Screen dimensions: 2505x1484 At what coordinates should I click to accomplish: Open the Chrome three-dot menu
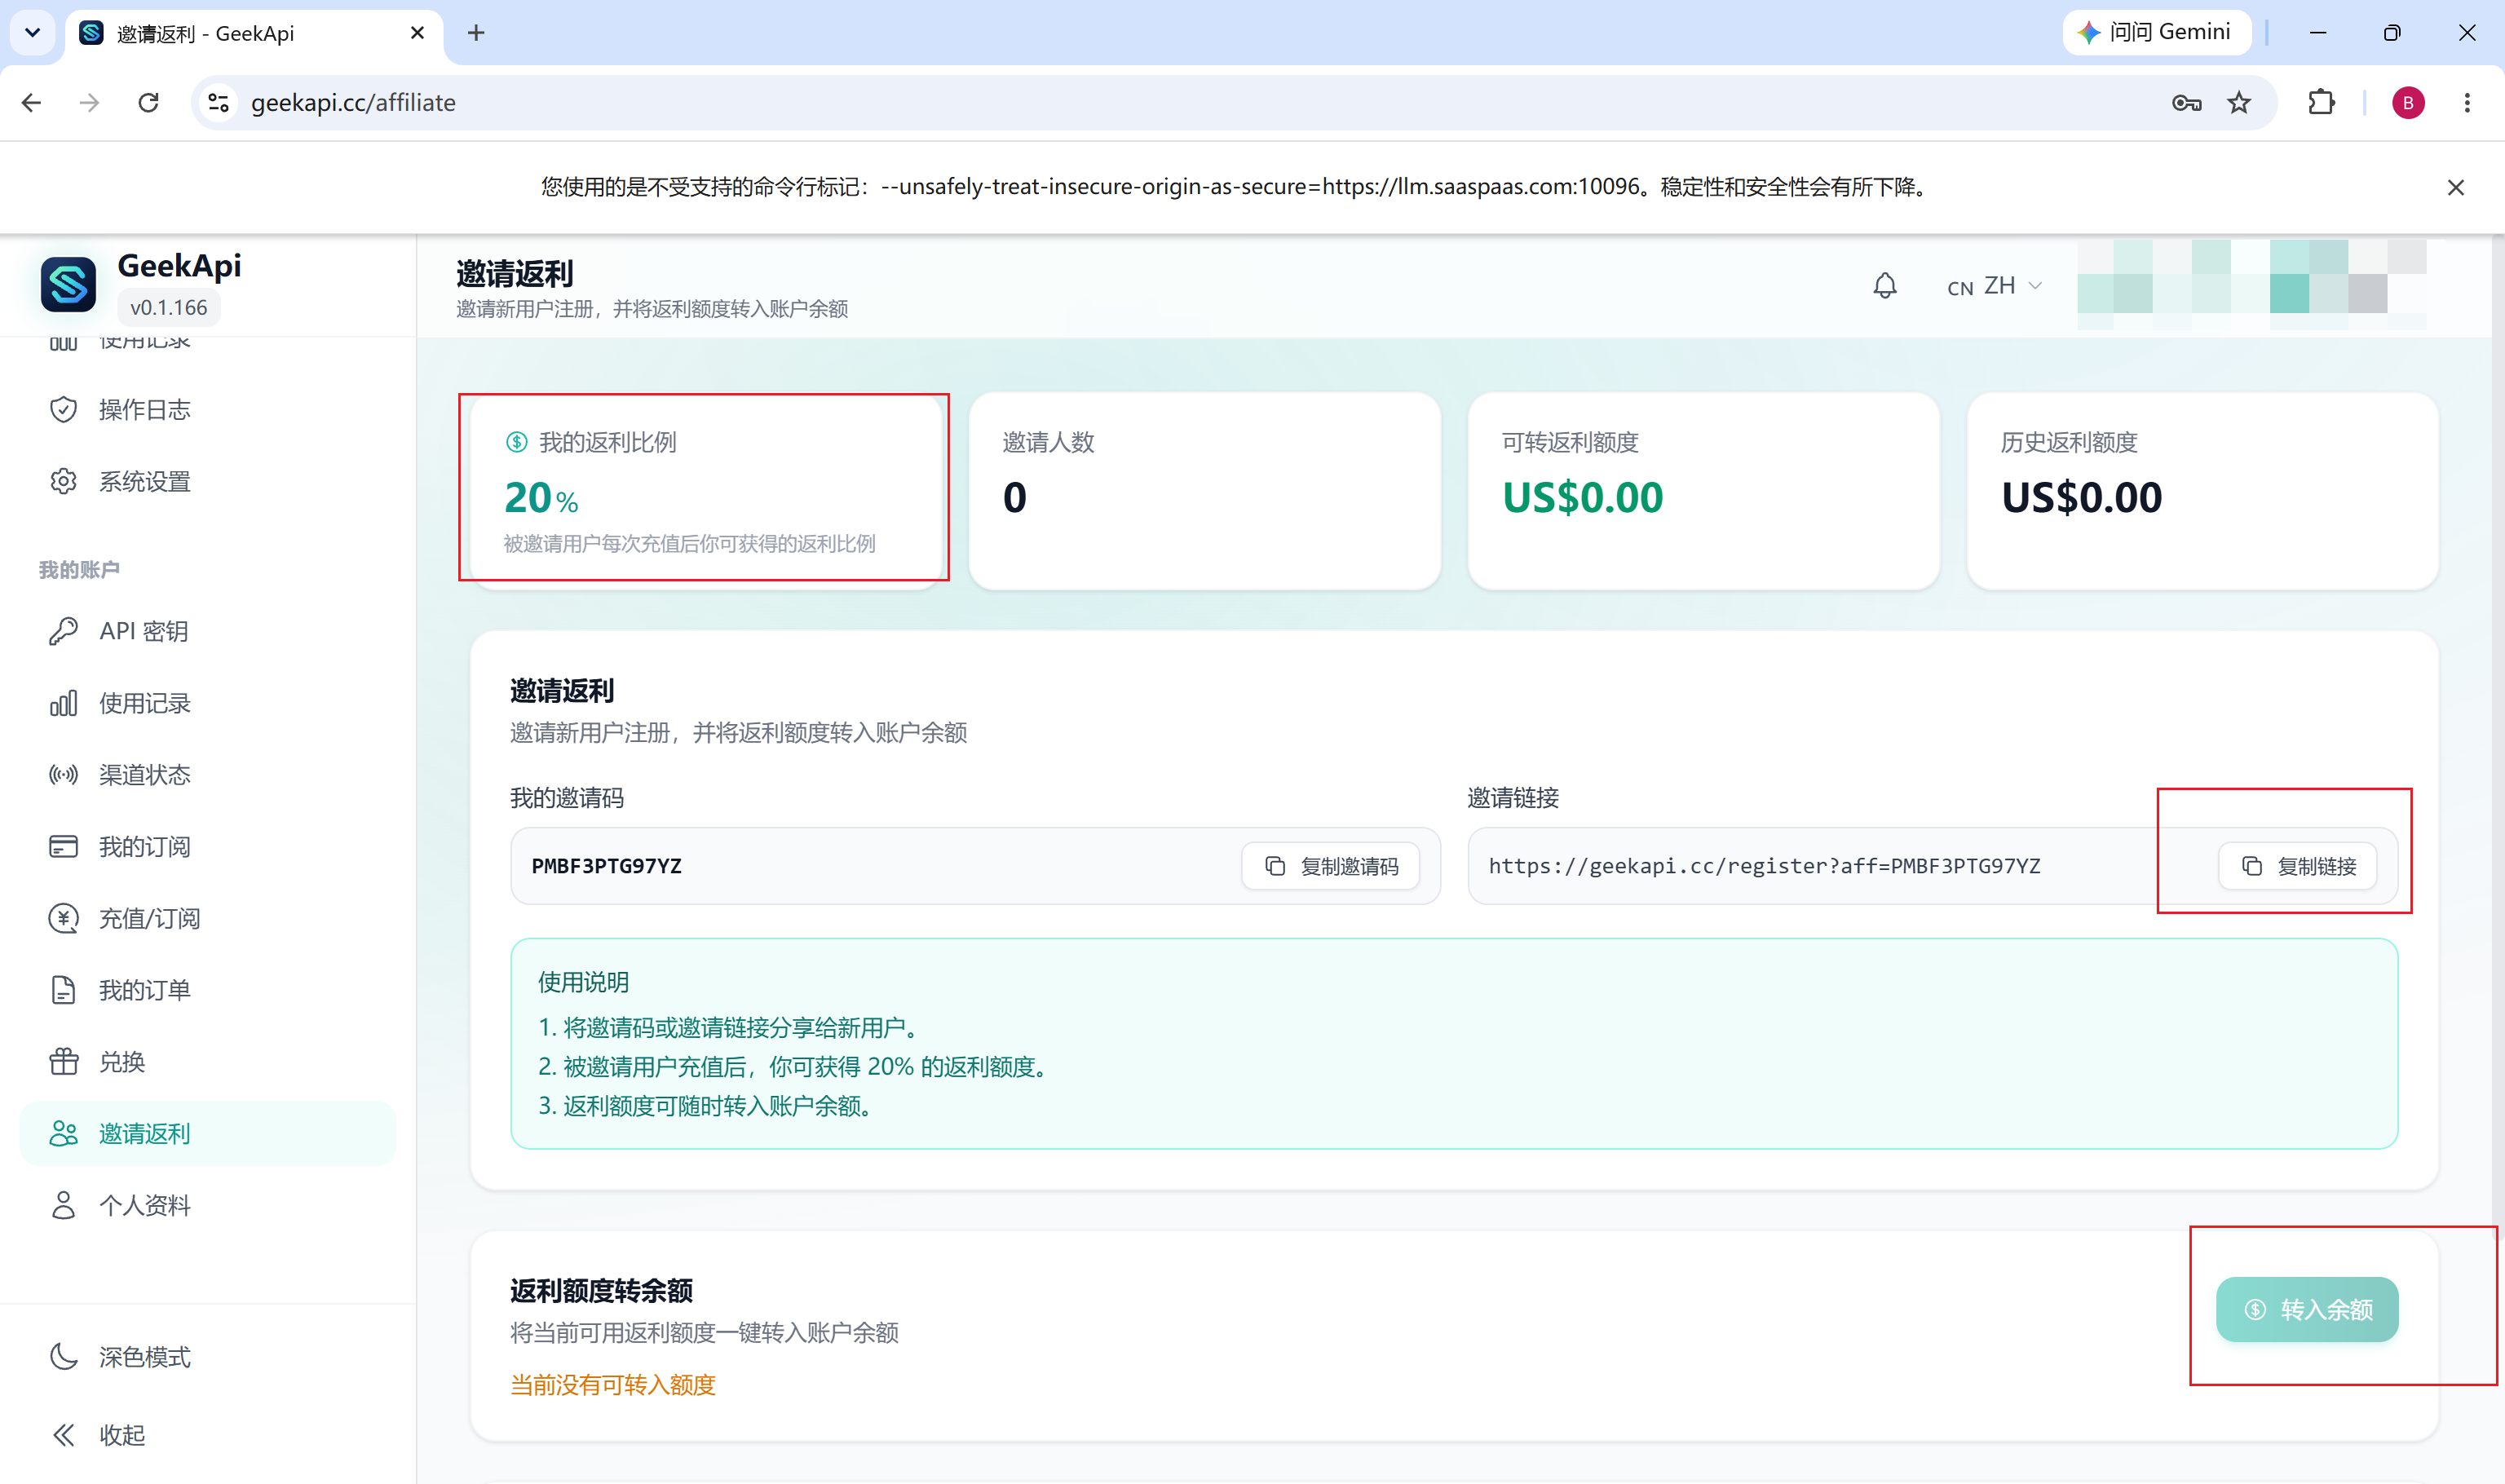click(2467, 103)
